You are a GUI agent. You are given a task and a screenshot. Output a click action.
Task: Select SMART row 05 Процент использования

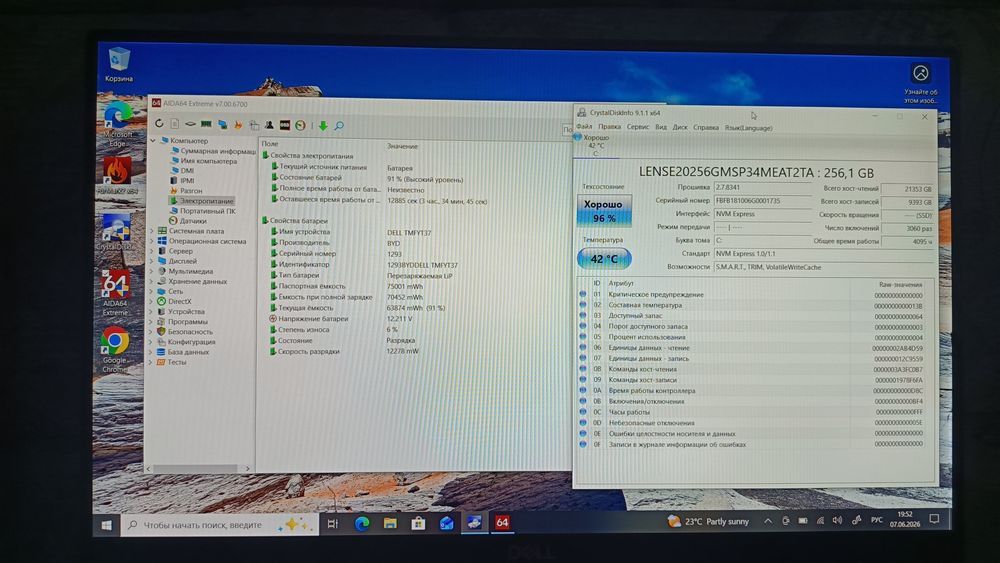coord(753,337)
